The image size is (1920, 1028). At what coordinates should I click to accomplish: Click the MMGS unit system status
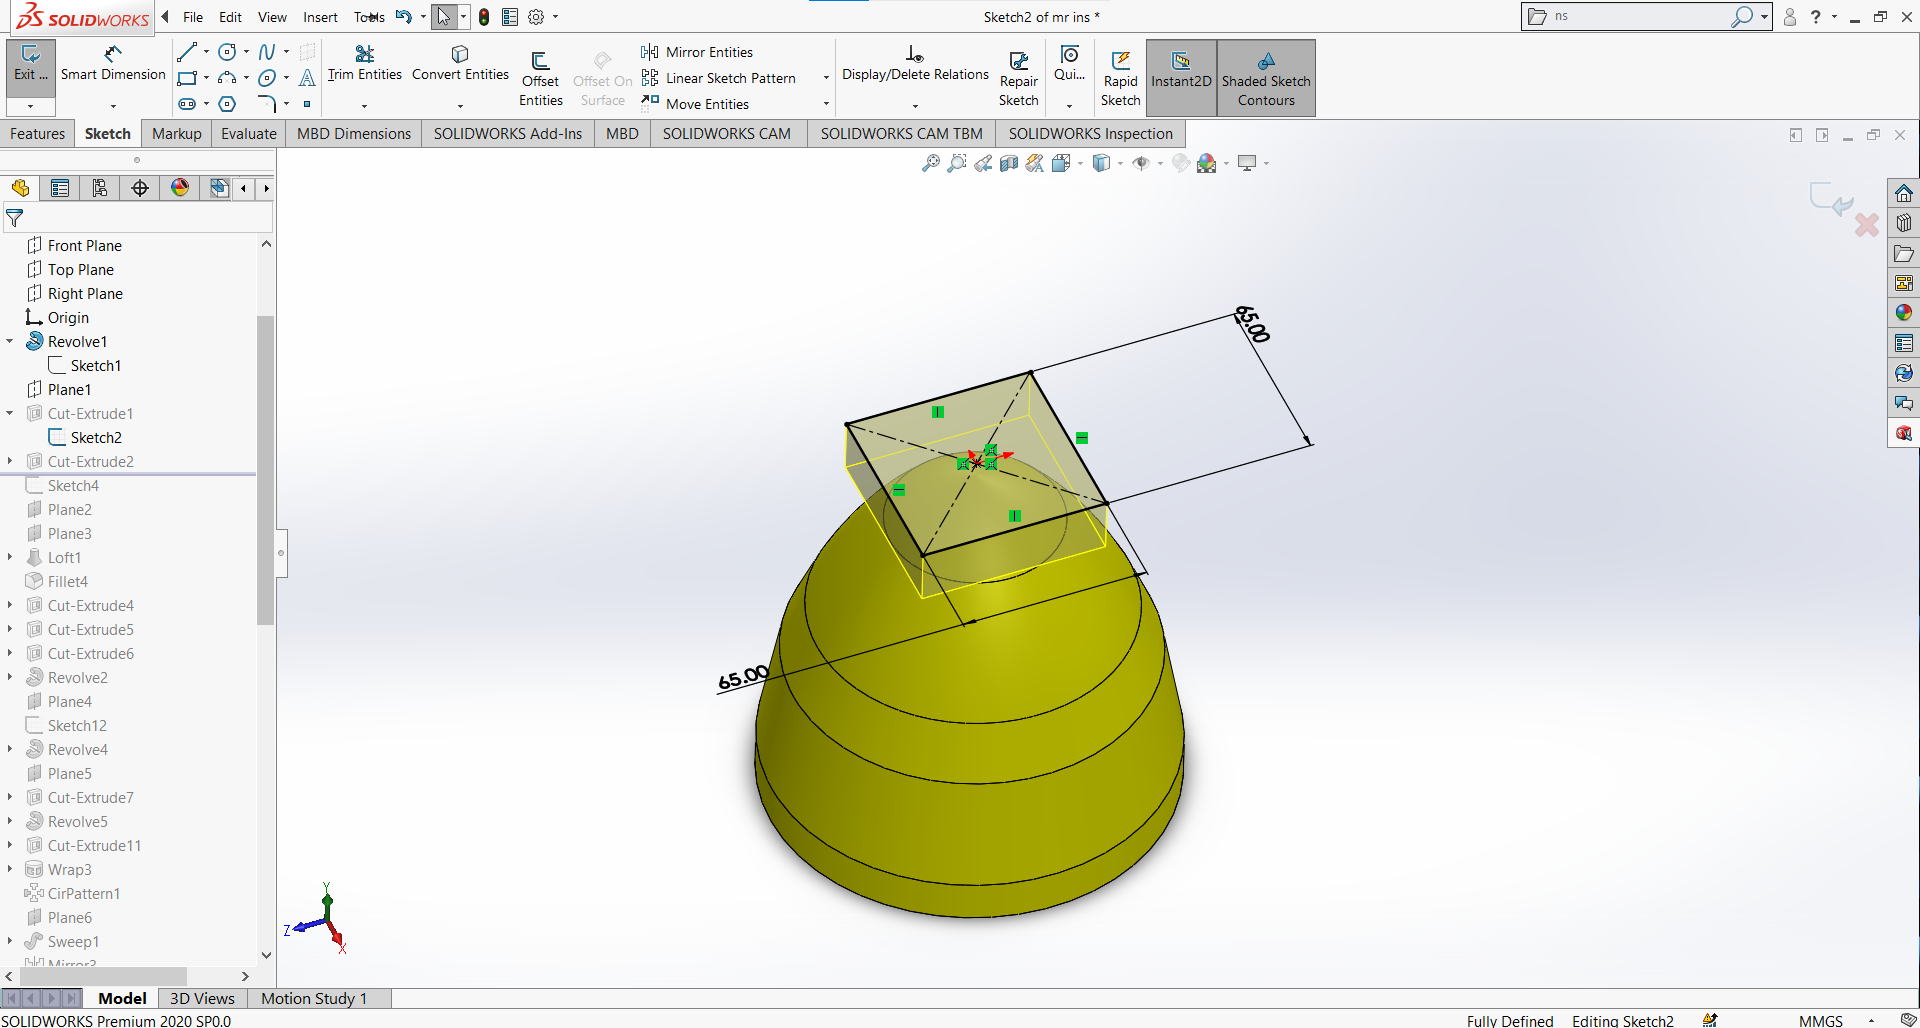[x=1820, y=1020]
